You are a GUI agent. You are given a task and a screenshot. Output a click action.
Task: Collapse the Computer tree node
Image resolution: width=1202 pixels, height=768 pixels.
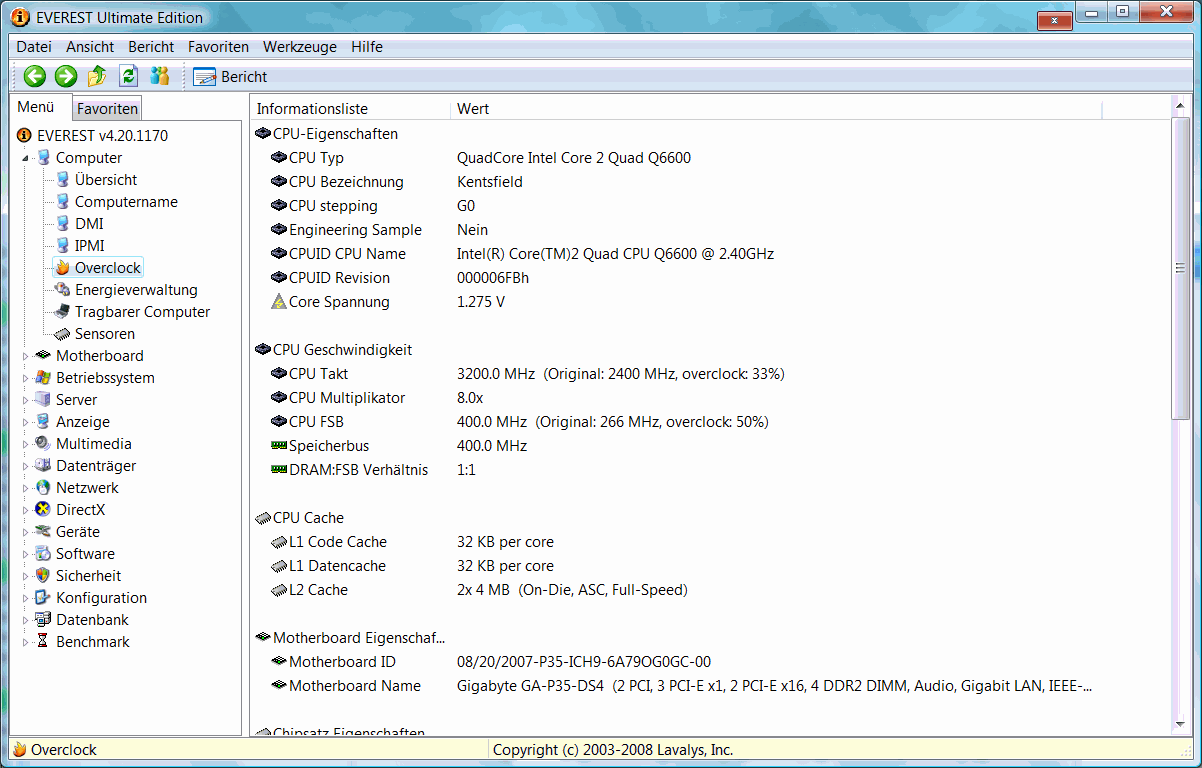25,158
